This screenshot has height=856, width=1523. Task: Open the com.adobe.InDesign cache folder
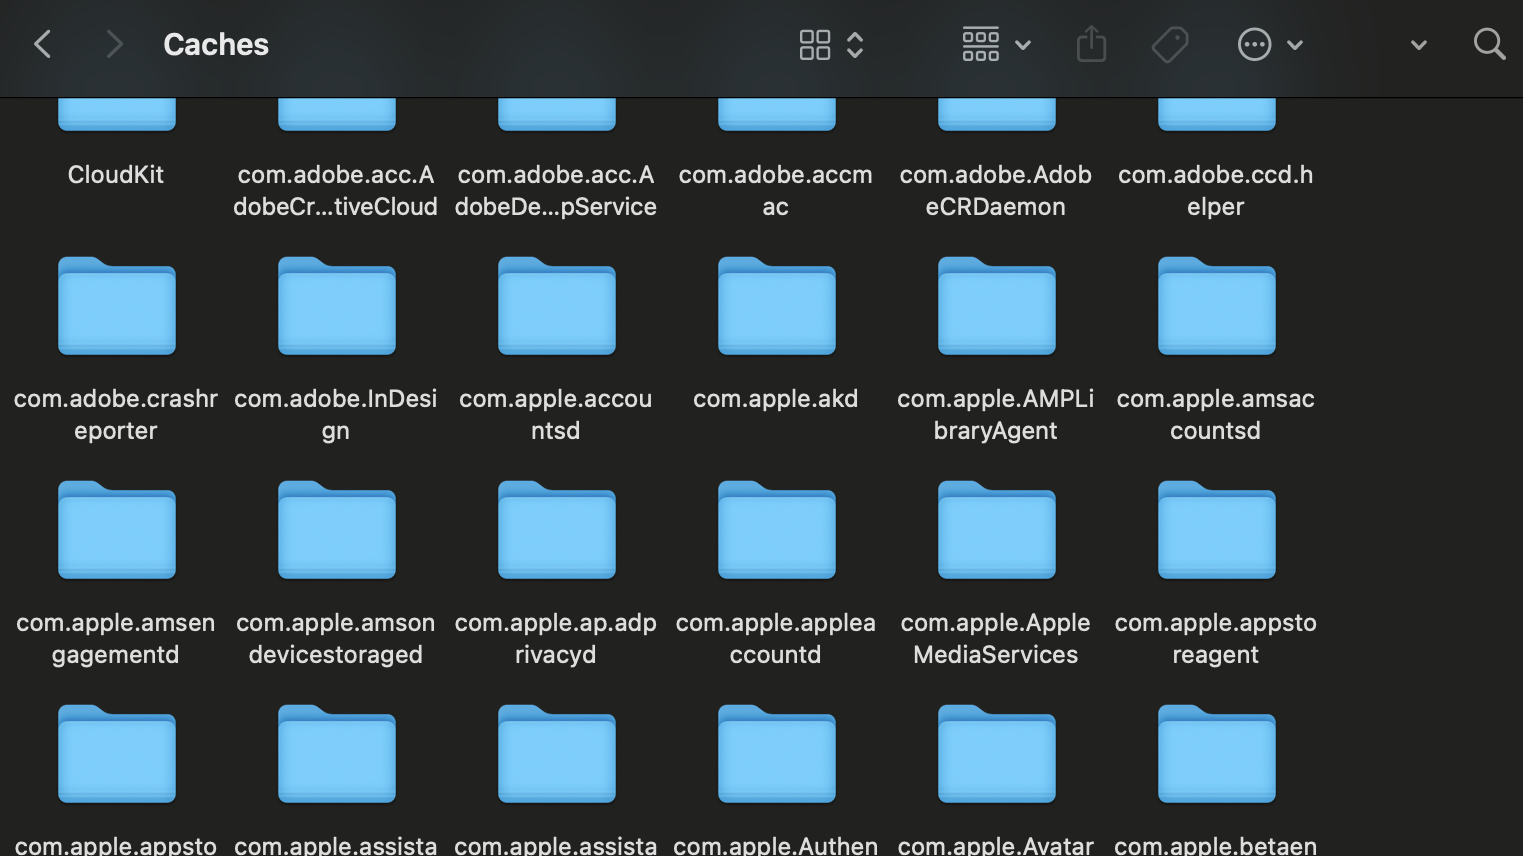(336, 307)
